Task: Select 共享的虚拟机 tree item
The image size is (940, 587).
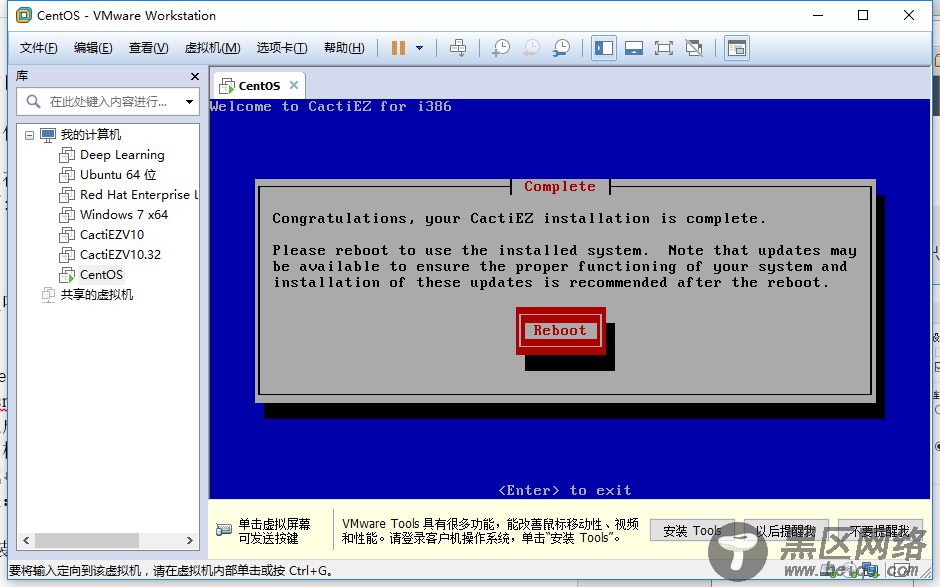Action: tap(97, 294)
